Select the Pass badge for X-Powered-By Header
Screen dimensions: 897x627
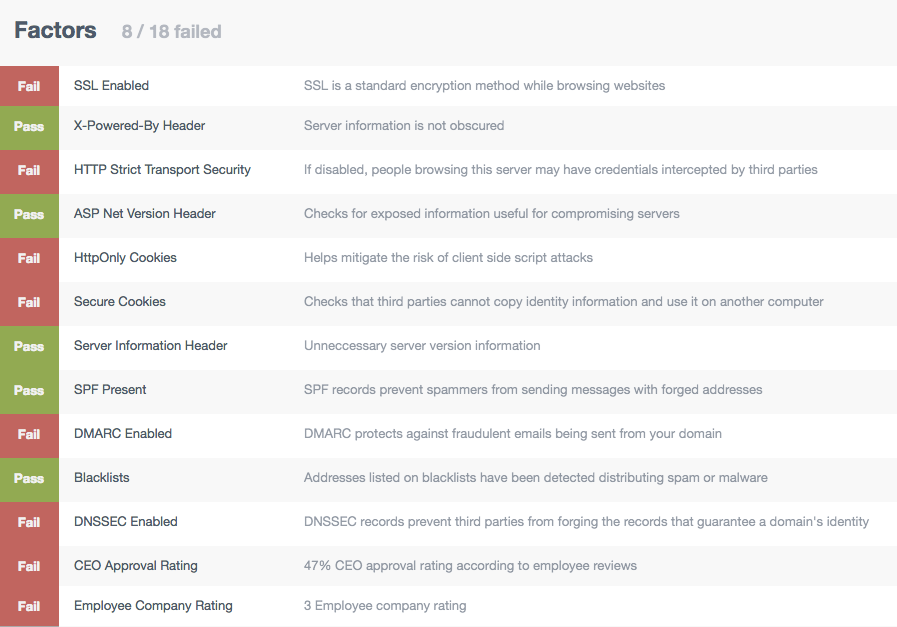[x=29, y=126]
